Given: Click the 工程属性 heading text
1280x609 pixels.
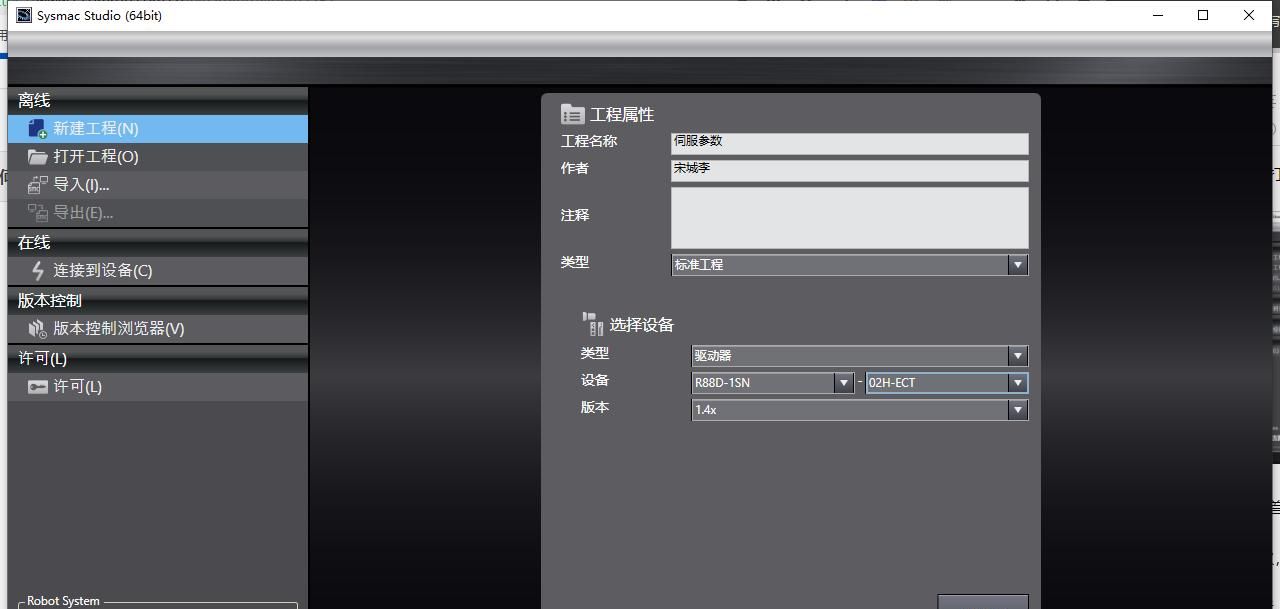Looking at the screenshot, I should point(622,114).
